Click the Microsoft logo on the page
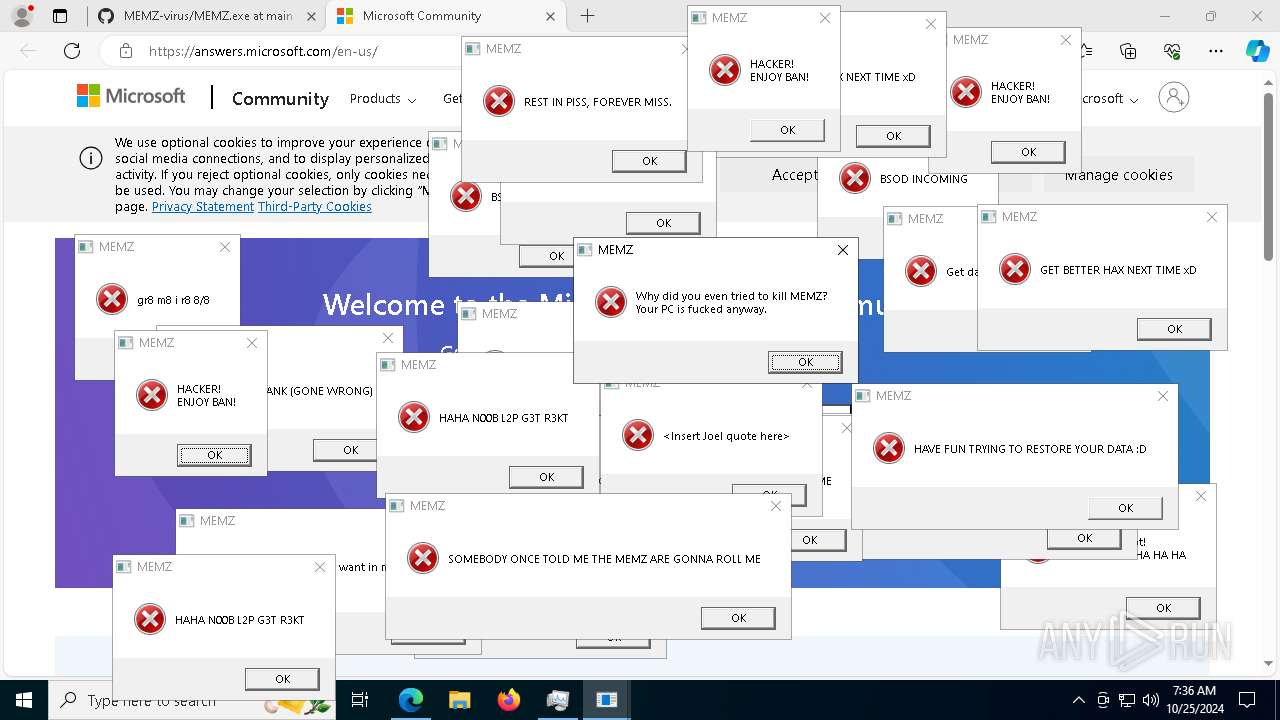1280x720 pixels. (131, 96)
